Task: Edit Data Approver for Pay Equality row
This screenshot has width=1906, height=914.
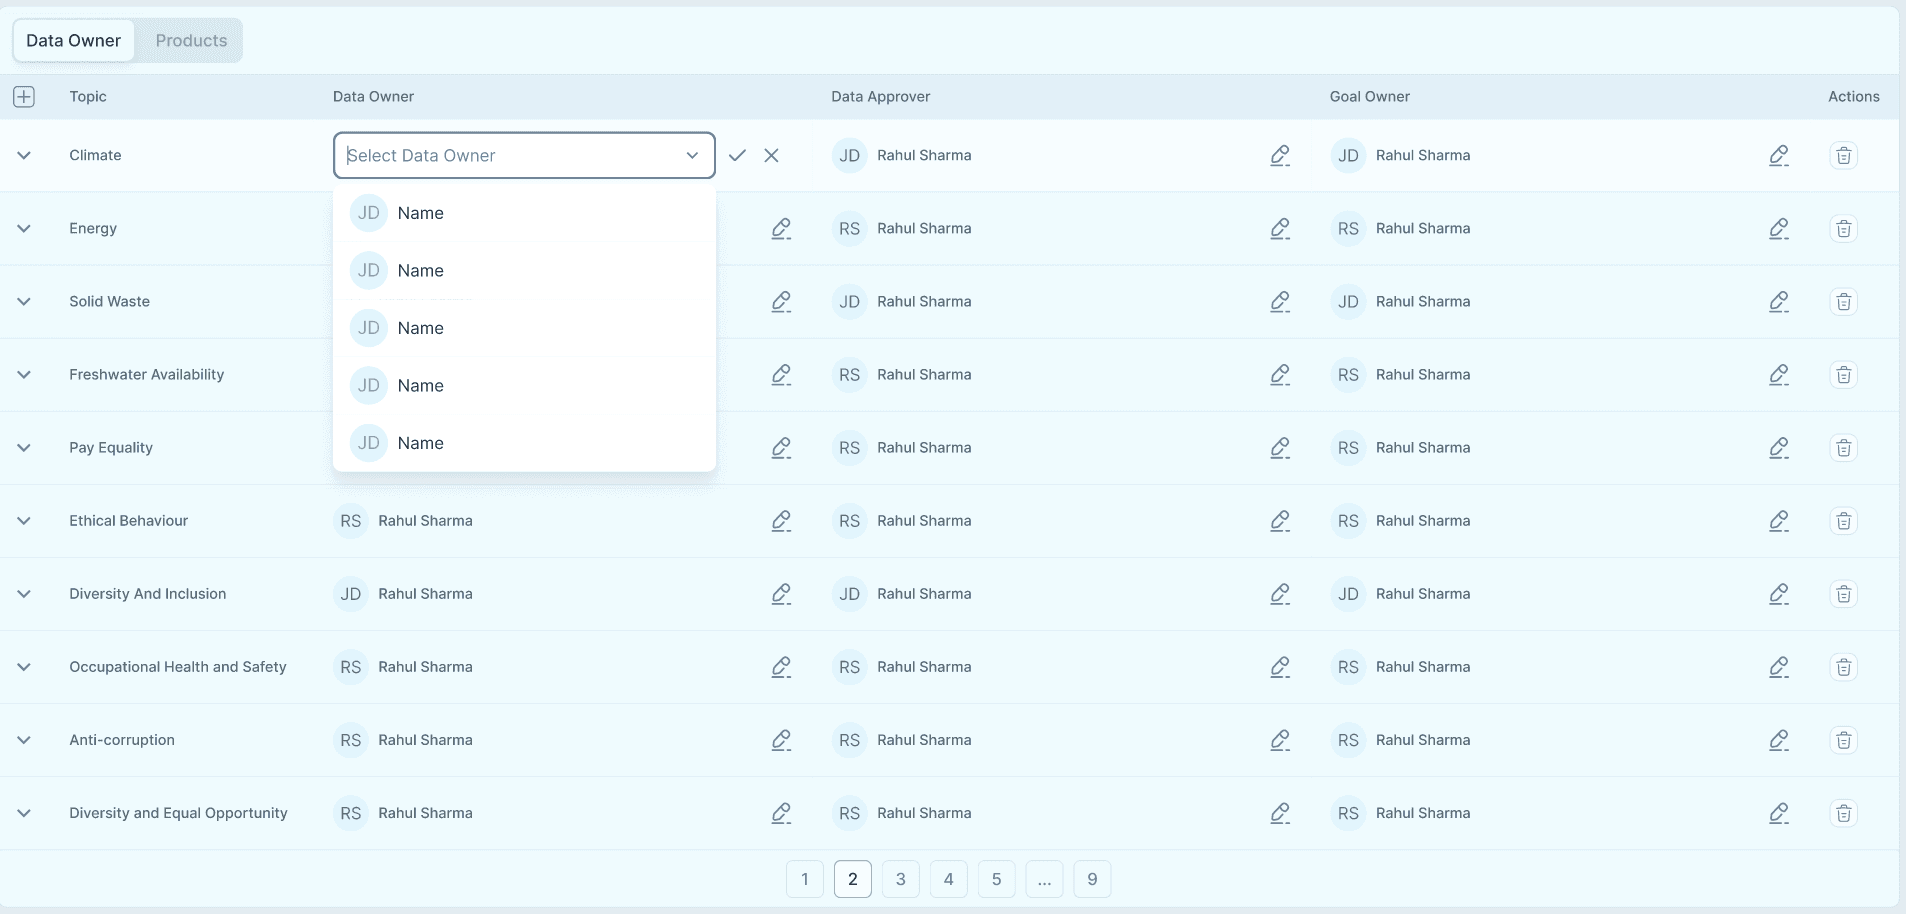Action: pyautogui.click(x=1280, y=447)
